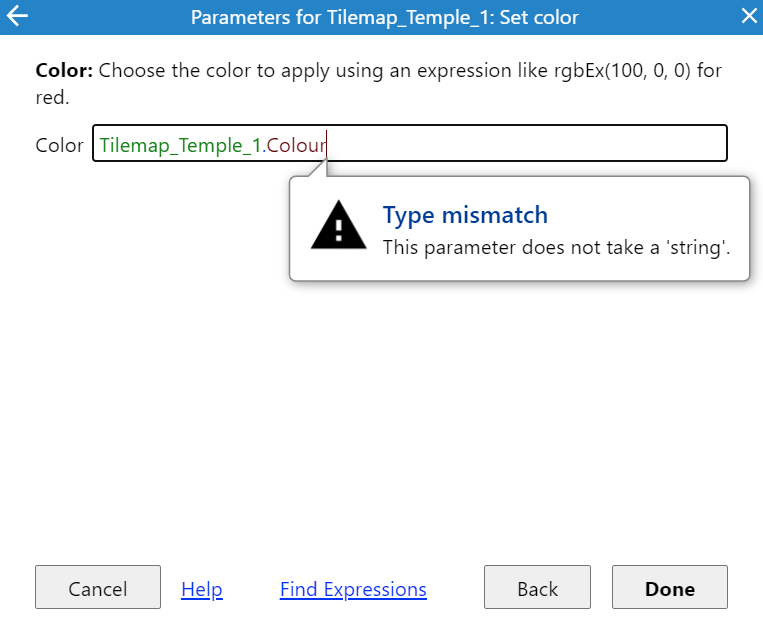Place cursor in red Colour expression text
This screenshot has width=763, height=620.
(x=295, y=146)
